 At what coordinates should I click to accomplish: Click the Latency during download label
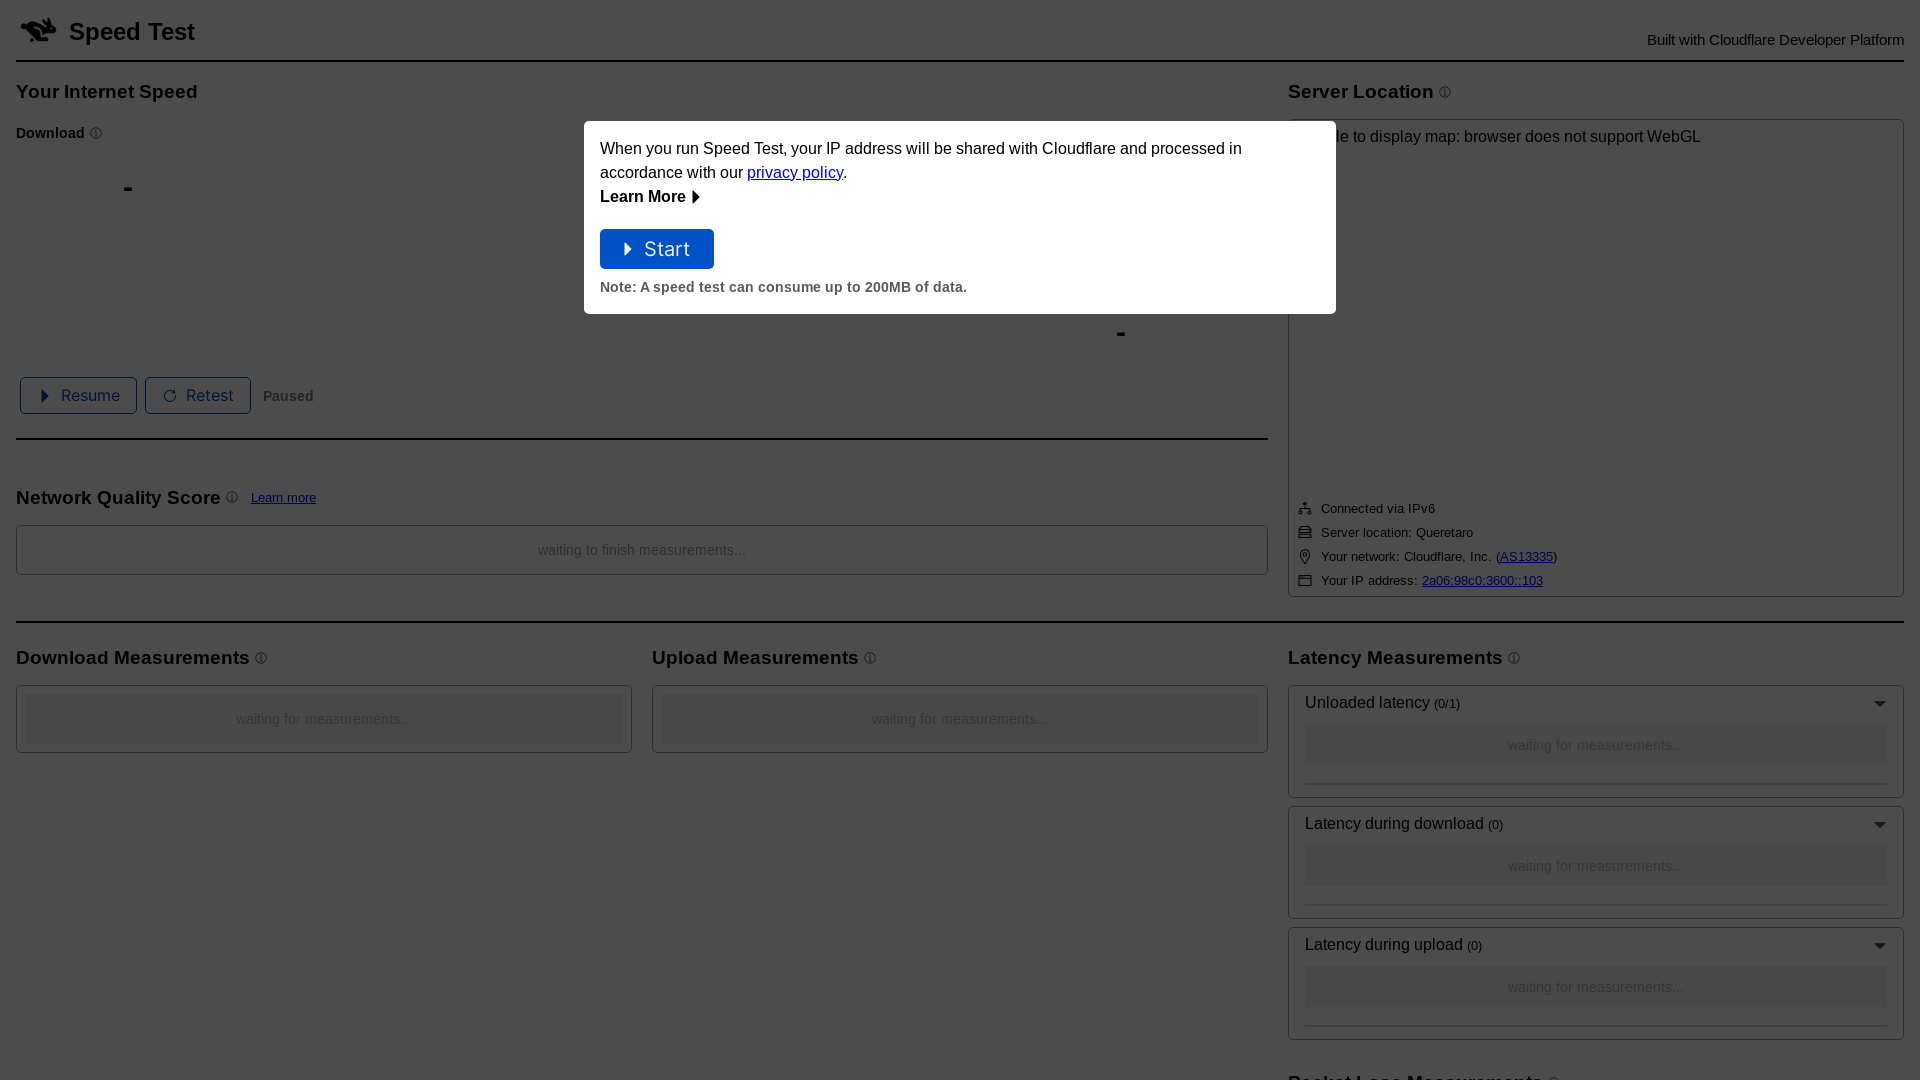point(1394,824)
